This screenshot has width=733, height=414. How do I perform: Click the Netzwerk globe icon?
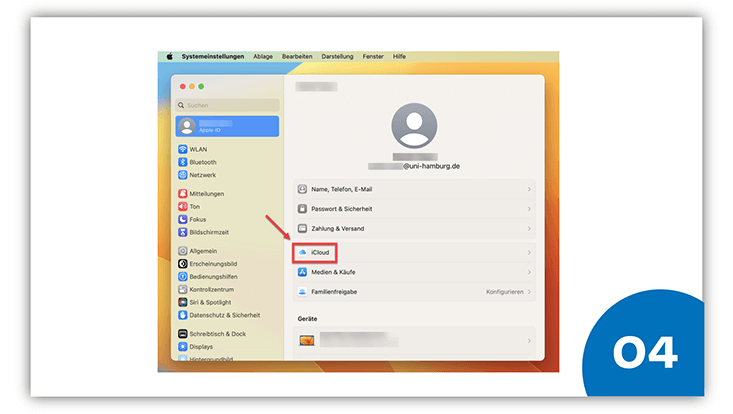click(183, 175)
